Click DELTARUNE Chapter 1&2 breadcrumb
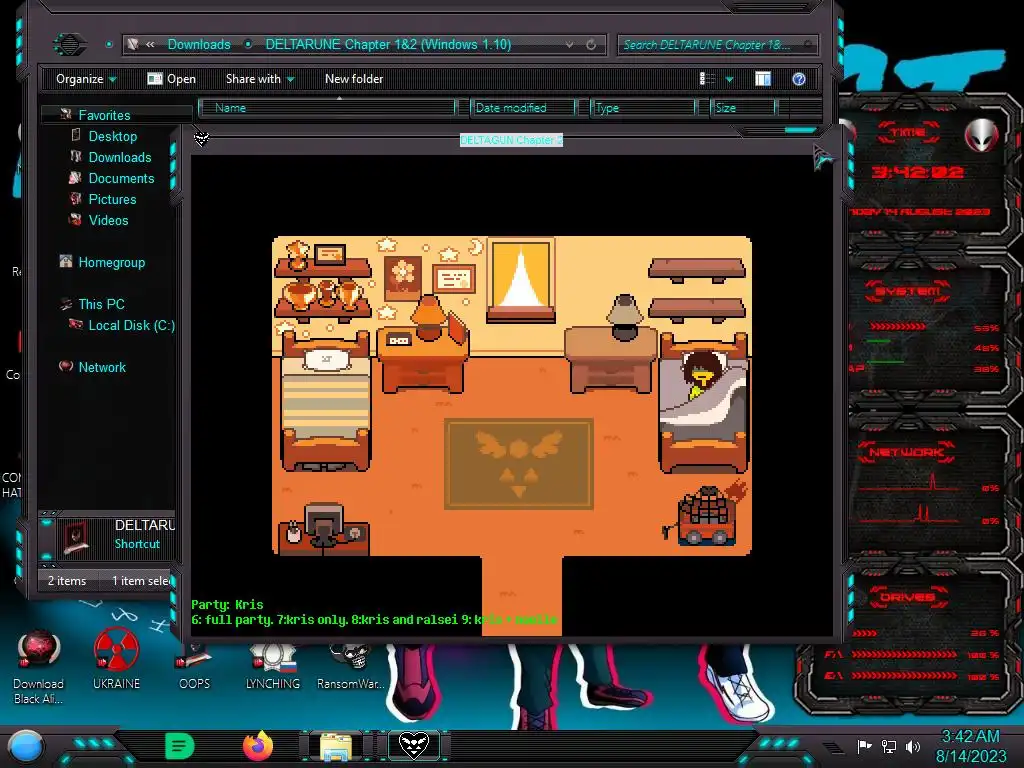Screen dimensions: 1024x768 (x=388, y=44)
